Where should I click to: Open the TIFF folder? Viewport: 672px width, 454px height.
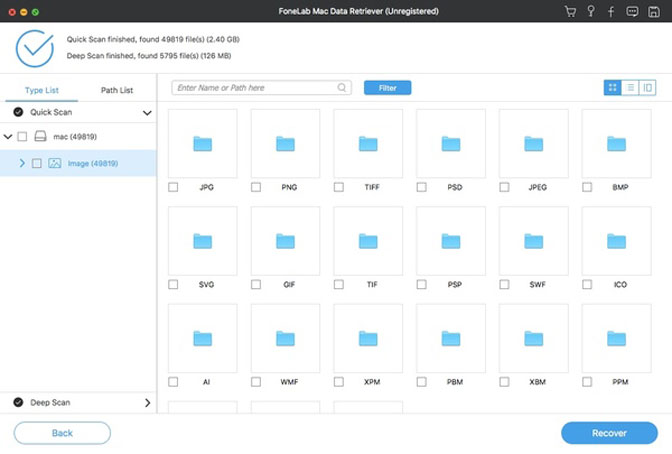[368, 144]
